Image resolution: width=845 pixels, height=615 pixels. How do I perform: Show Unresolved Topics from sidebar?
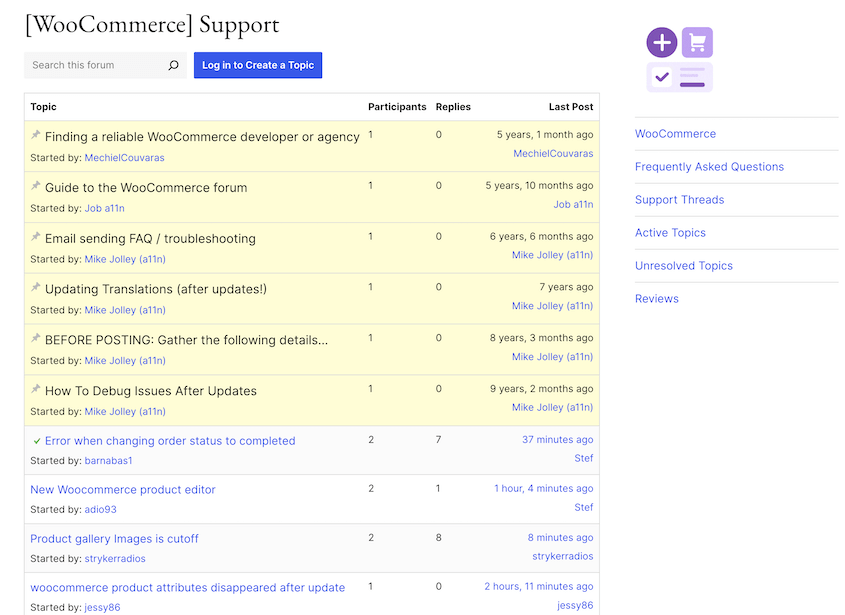(683, 266)
